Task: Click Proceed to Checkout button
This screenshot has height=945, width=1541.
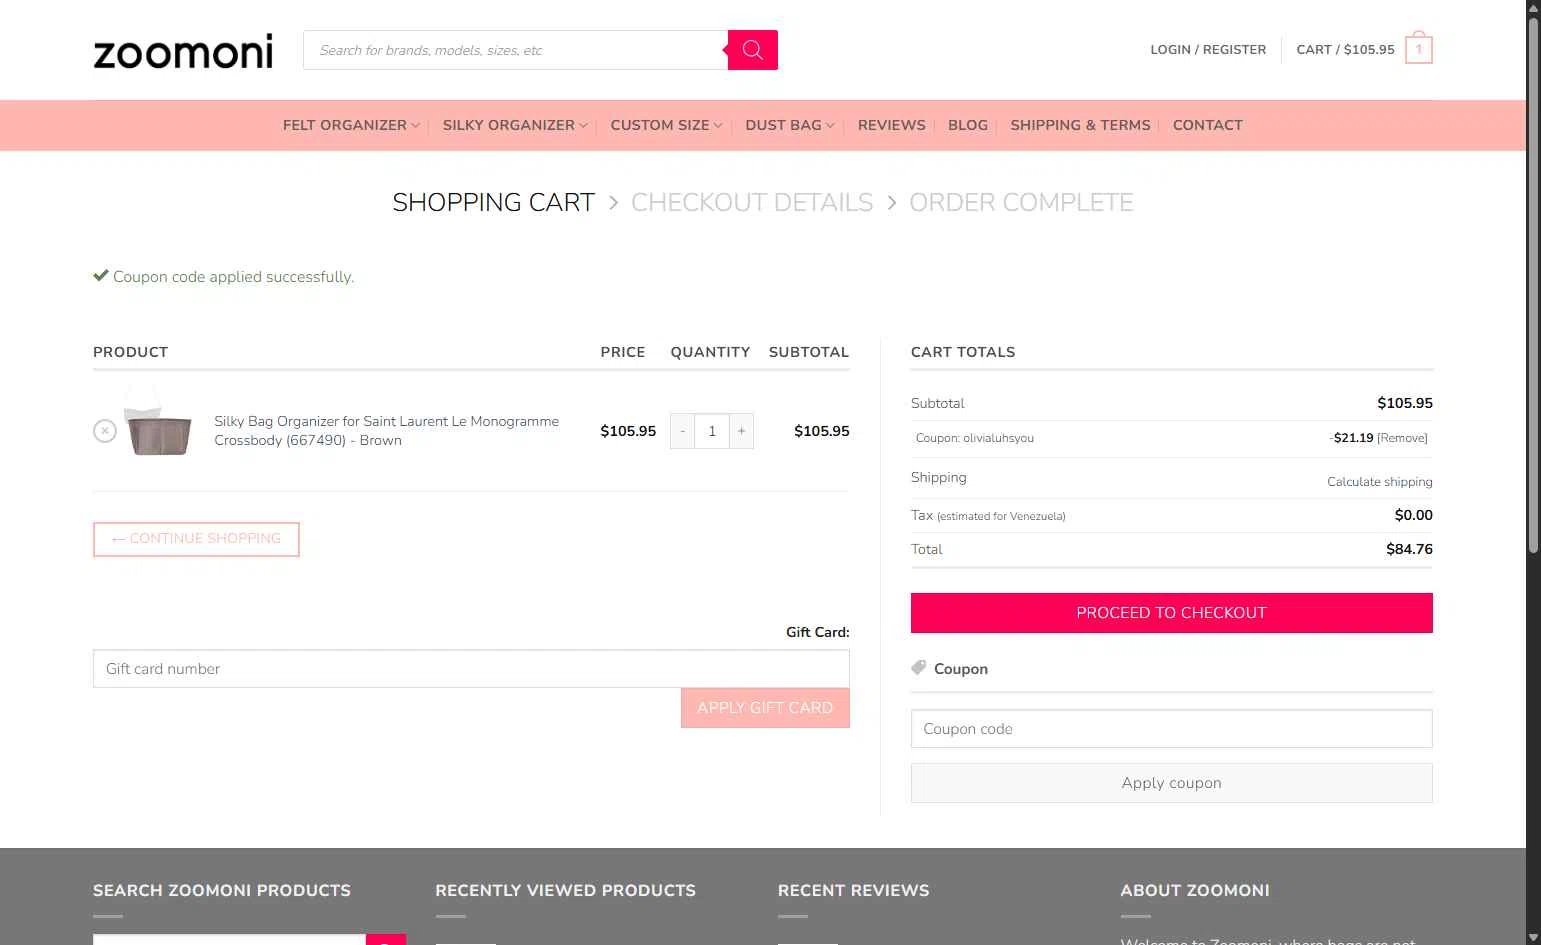Action: (1171, 613)
